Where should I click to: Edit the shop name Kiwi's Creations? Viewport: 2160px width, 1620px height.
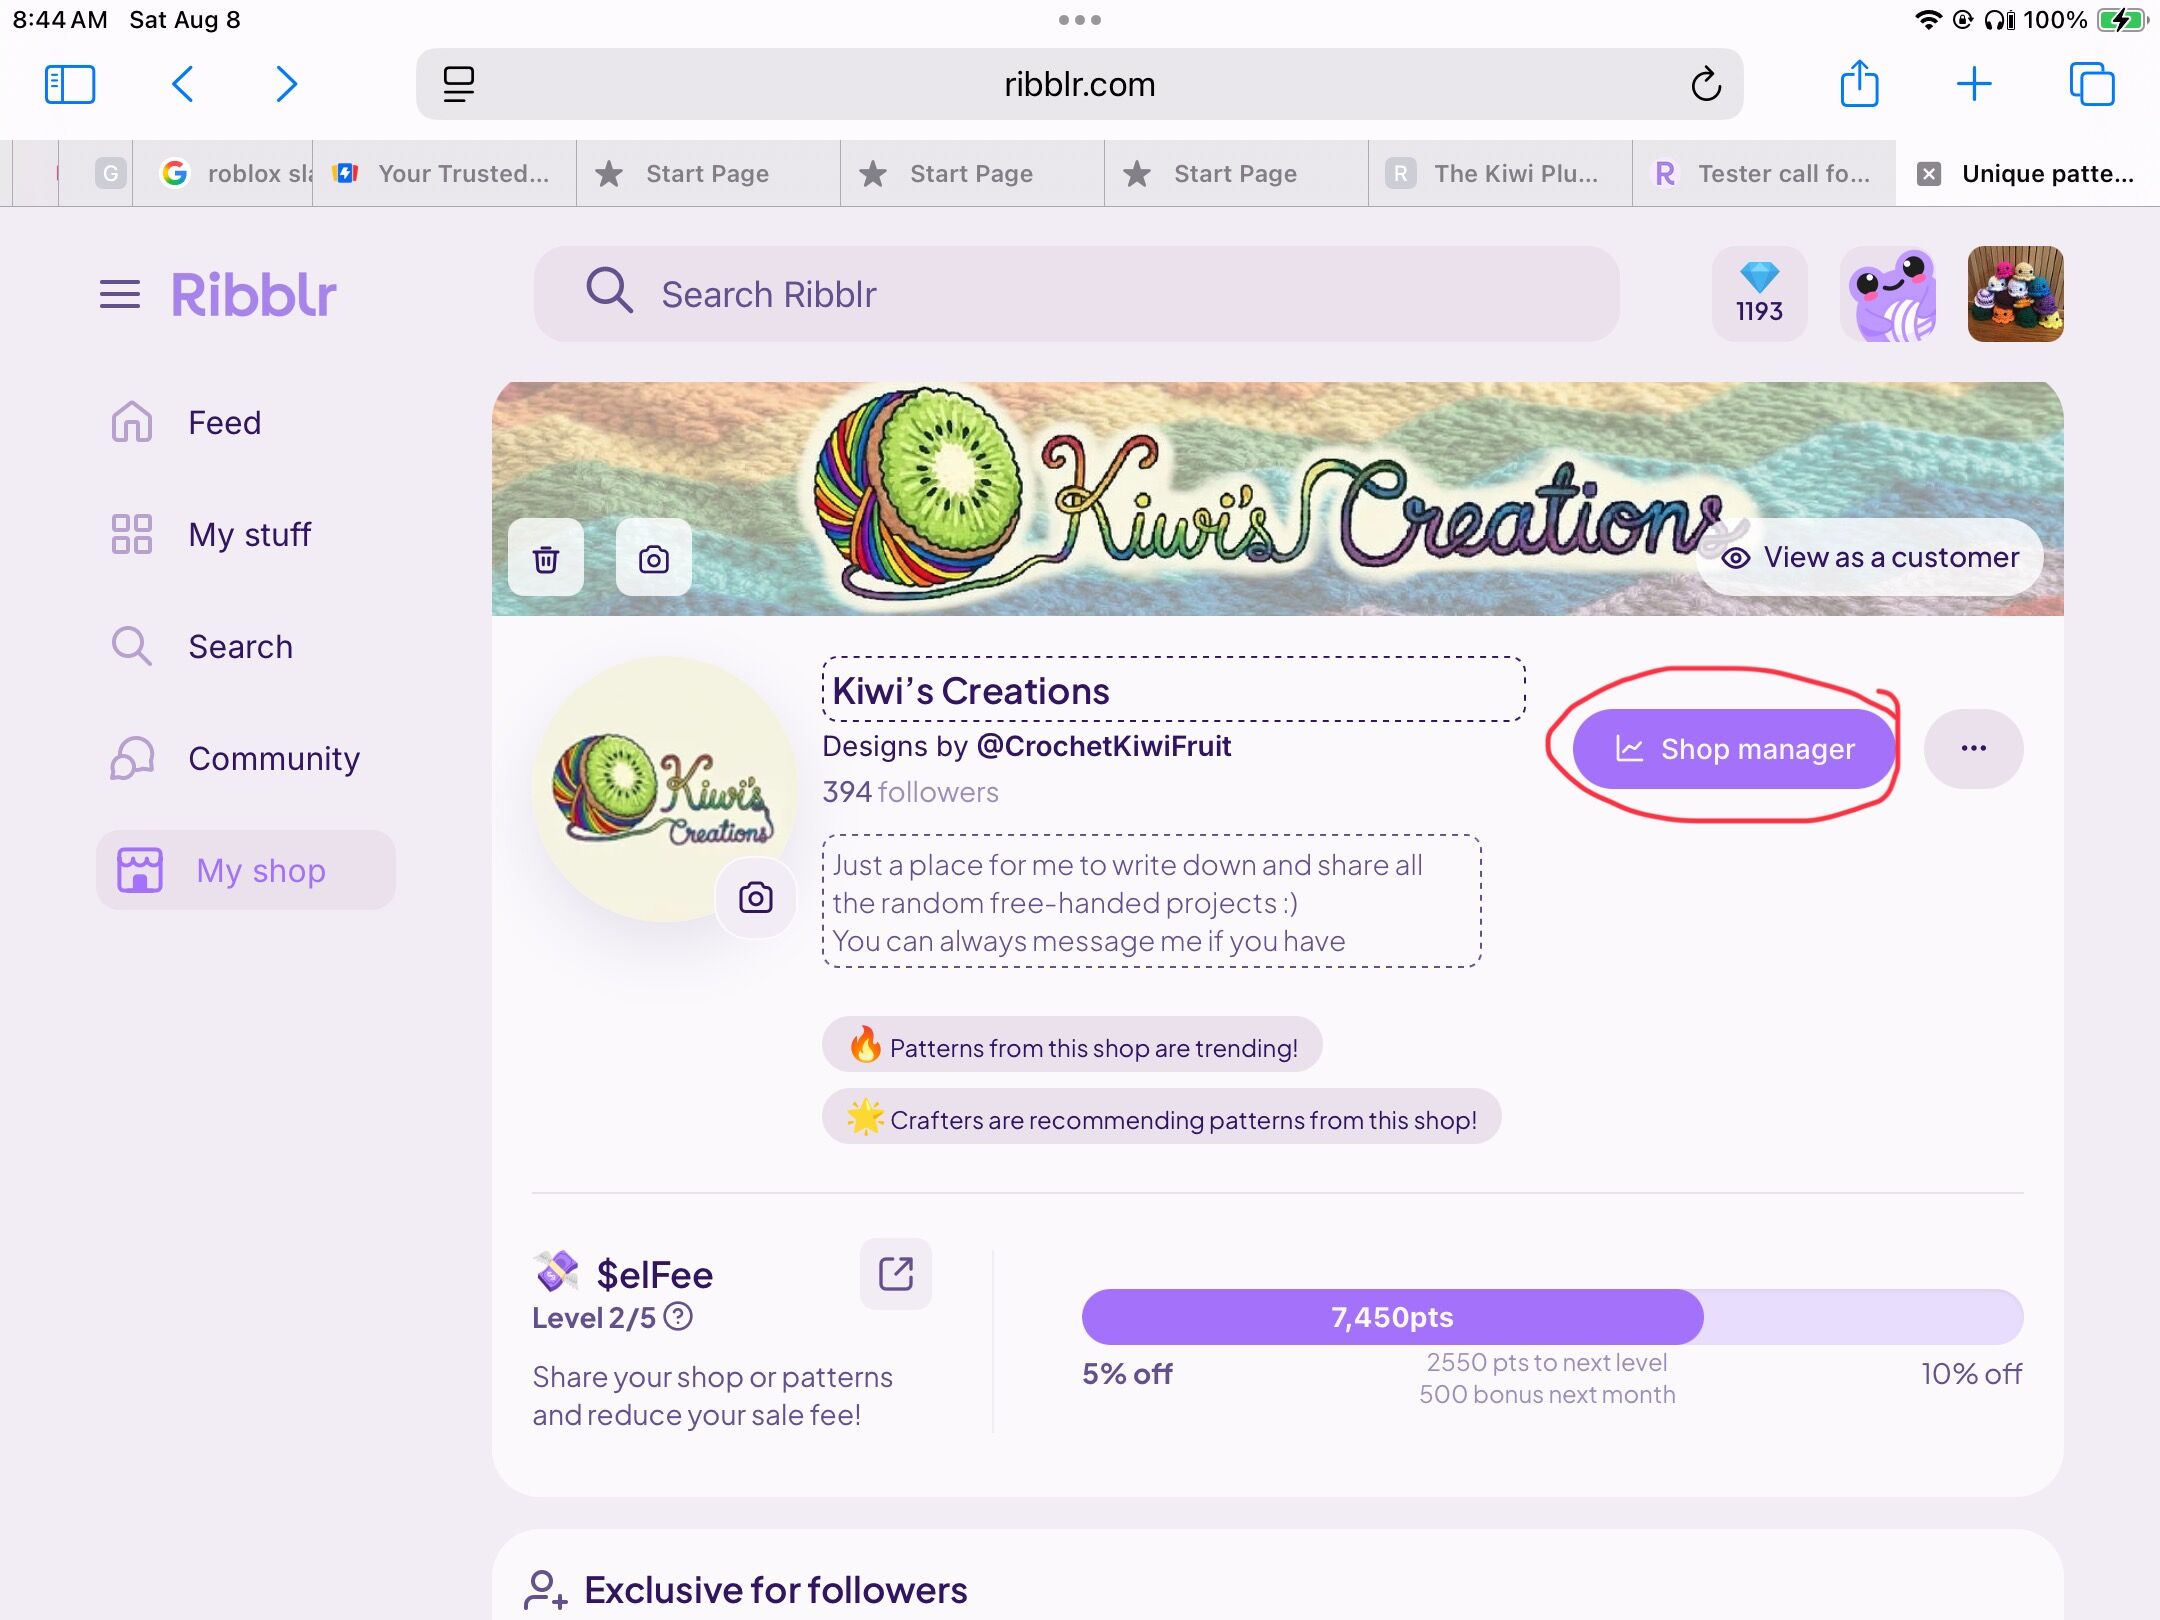tap(1173, 690)
